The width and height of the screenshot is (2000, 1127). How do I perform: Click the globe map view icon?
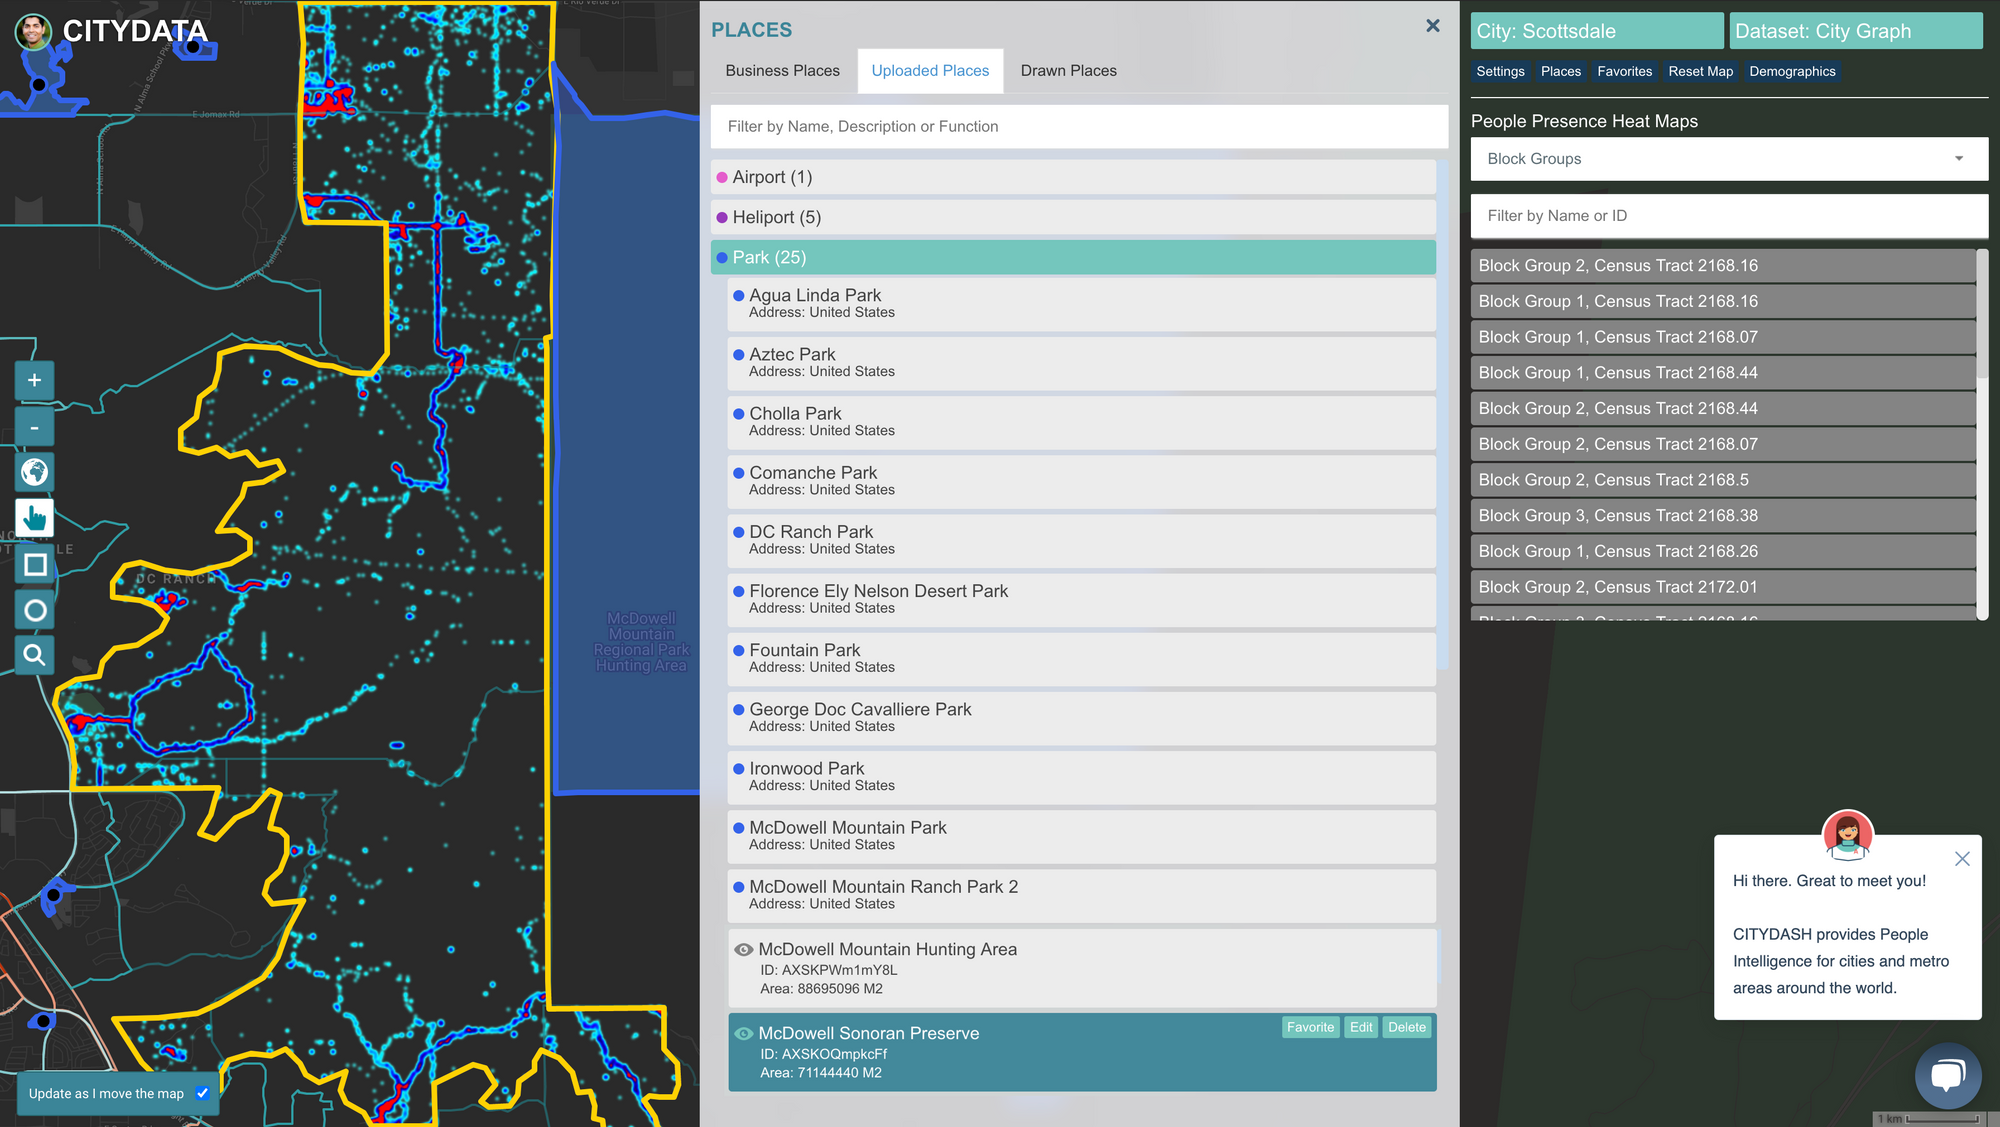34,472
